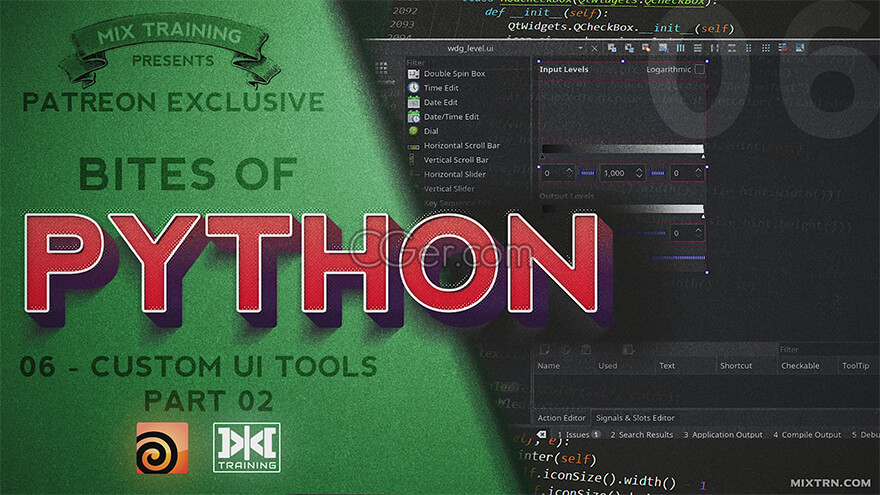Click the third Input Levels spin box showing 0
The width and height of the screenshot is (880, 495).
point(688,173)
